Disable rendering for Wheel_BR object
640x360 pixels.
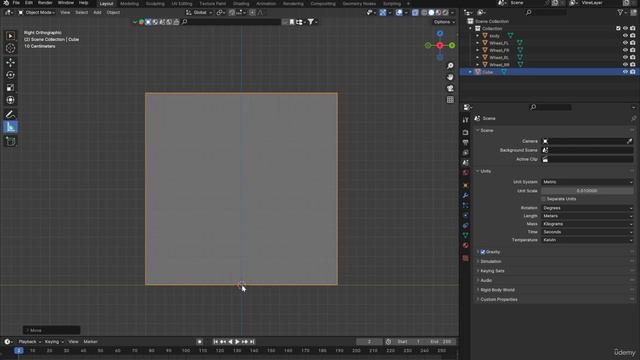click(633, 64)
